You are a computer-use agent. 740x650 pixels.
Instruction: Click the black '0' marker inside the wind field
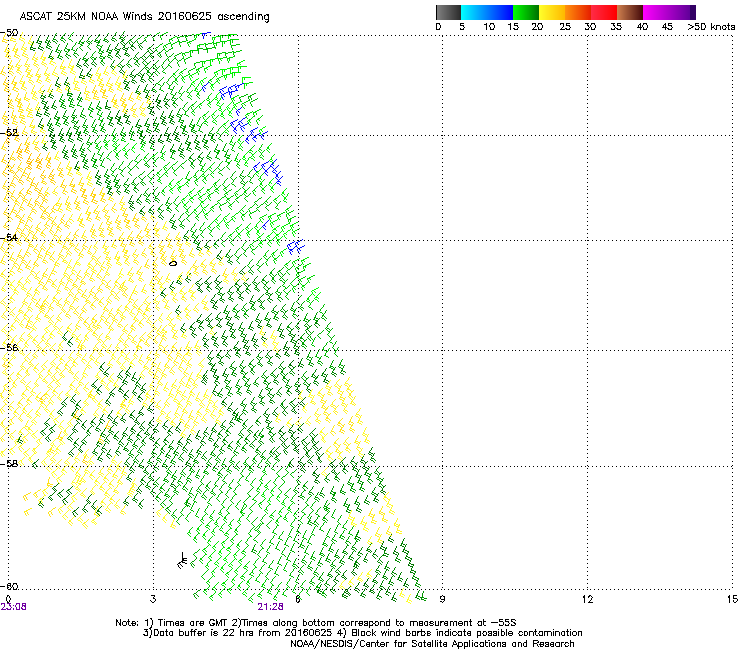click(x=173, y=263)
